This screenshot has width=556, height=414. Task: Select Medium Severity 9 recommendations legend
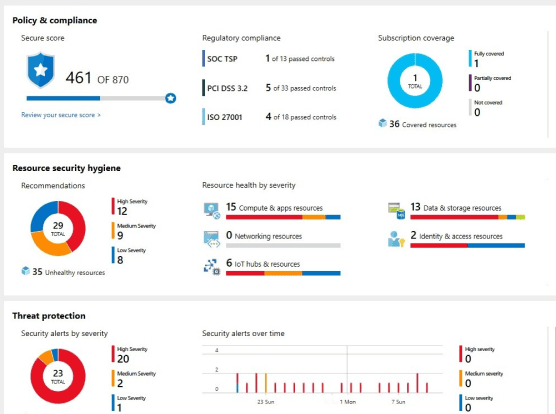[134, 231]
